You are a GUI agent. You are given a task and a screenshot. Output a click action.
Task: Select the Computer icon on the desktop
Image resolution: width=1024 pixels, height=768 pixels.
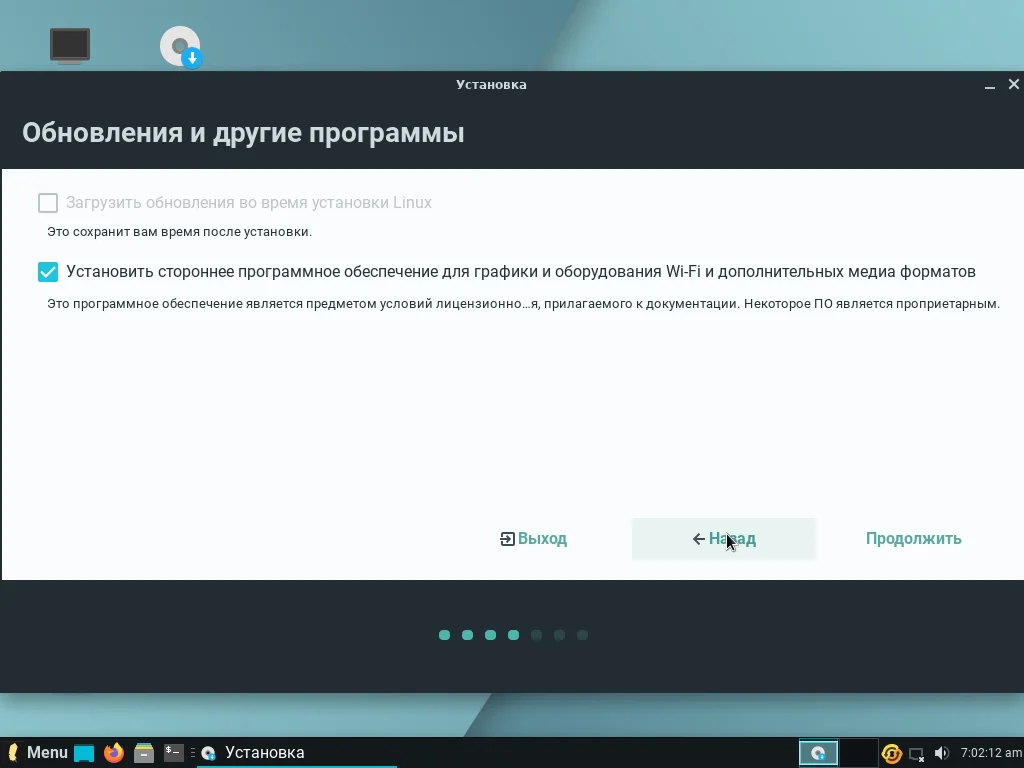point(69,45)
